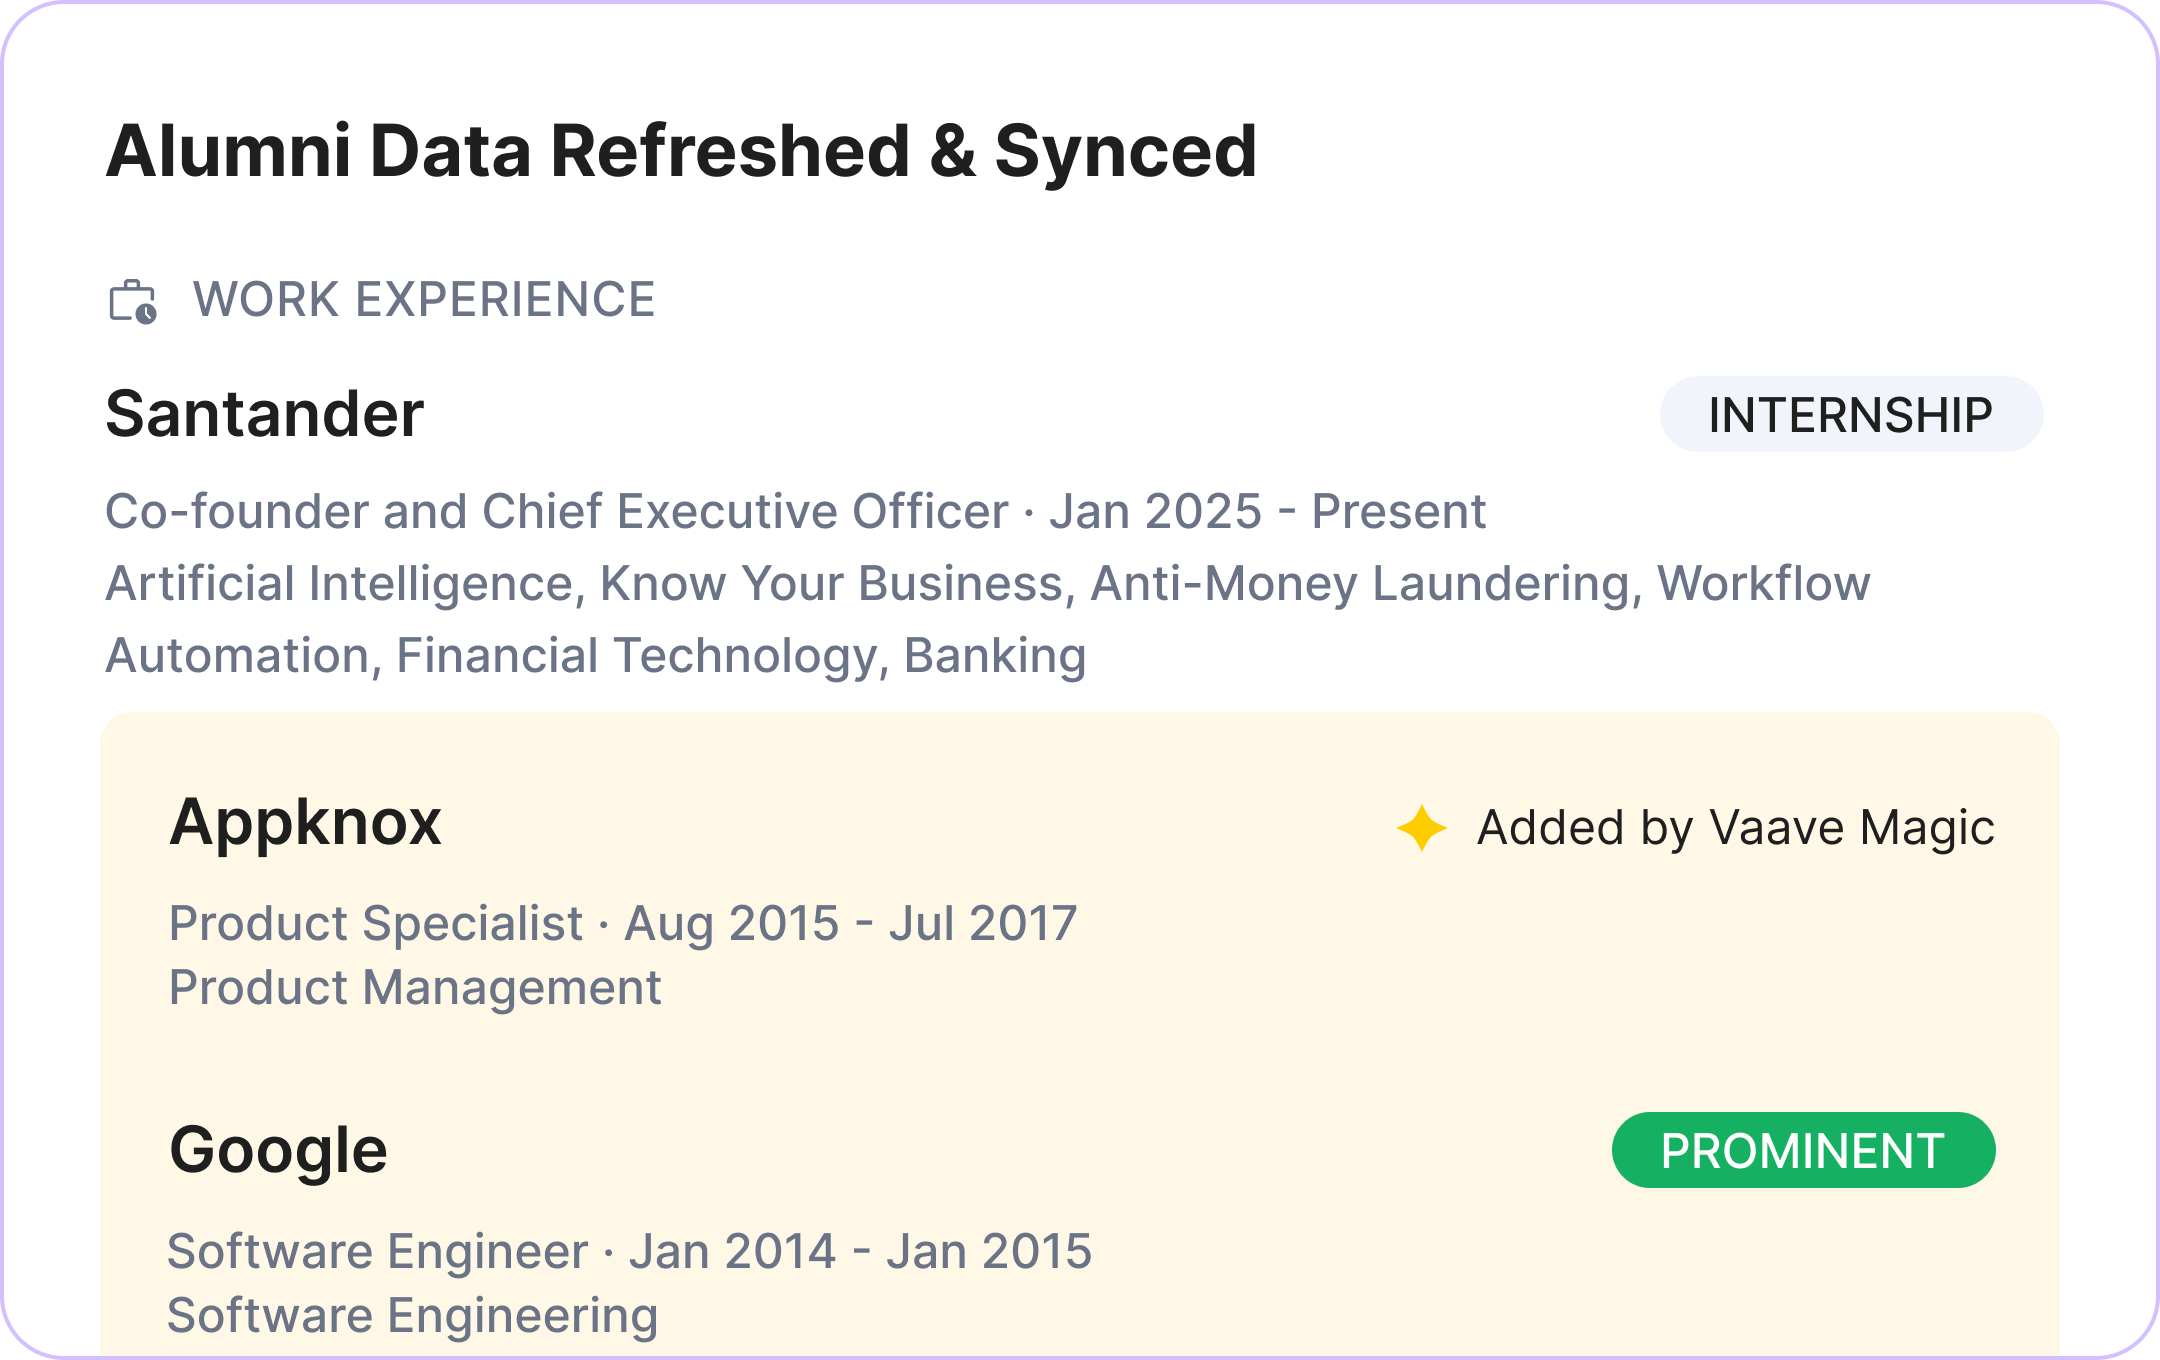Screen dimensions: 2160x1360
Task: Click the Jan 2014 - Jan 2015 dates
Action: [x=860, y=1252]
